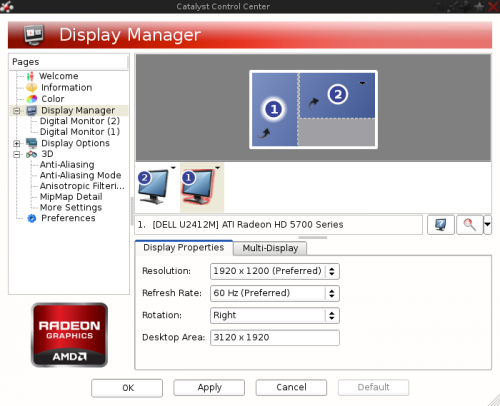Click the DELL U2412M display name field
The image size is (500, 406).
(x=279, y=225)
